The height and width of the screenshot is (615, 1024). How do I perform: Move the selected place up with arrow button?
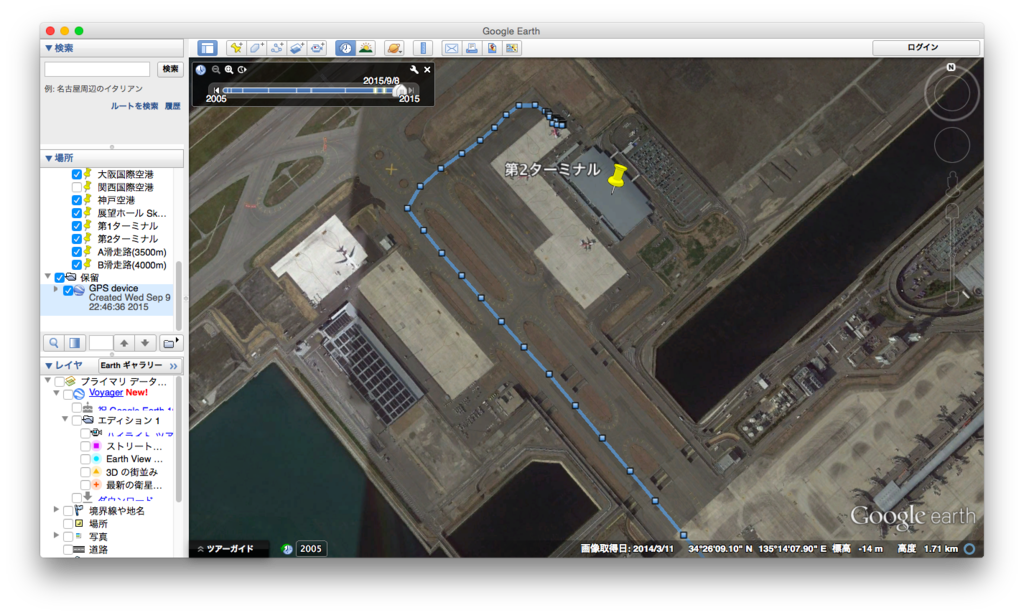[124, 343]
